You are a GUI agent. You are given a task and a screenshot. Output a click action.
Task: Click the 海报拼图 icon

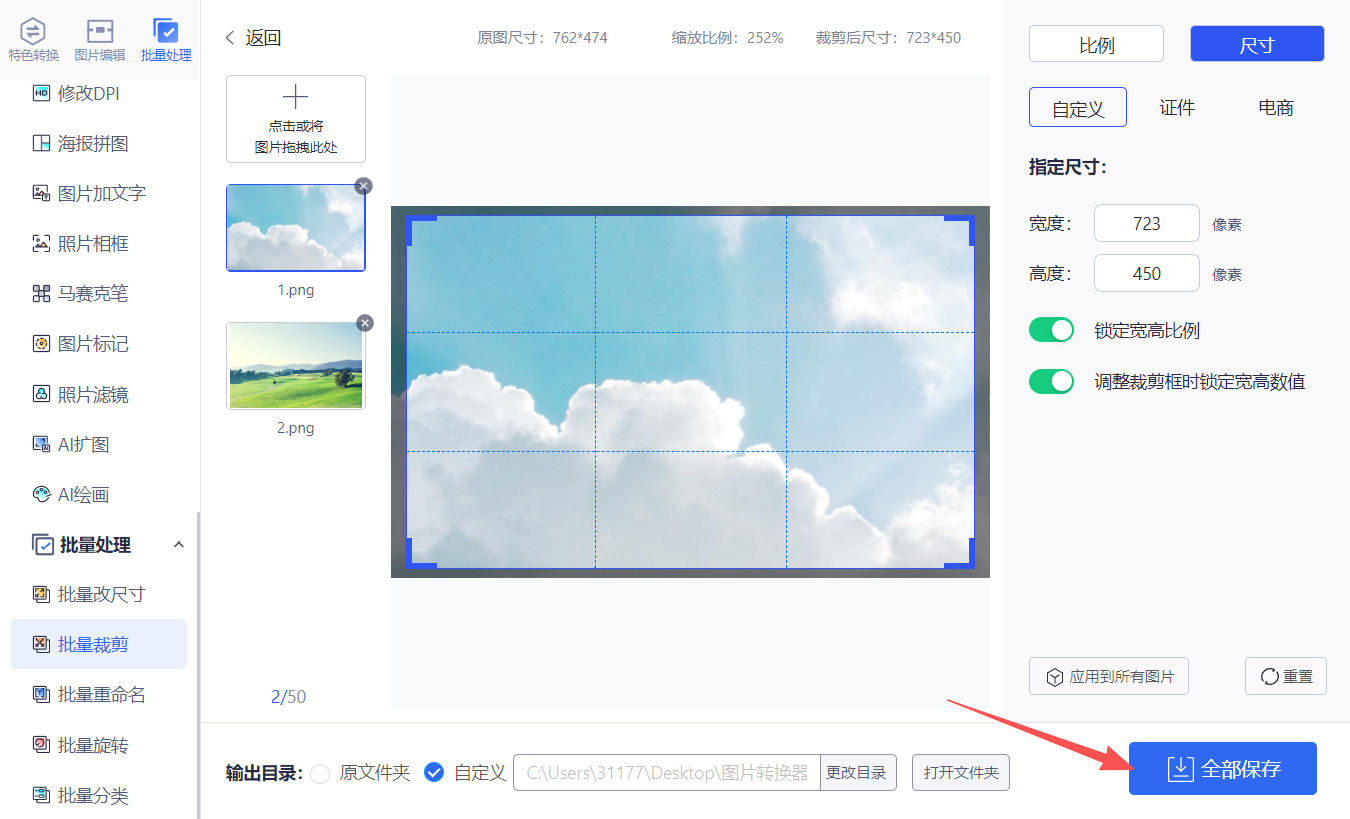tap(41, 143)
